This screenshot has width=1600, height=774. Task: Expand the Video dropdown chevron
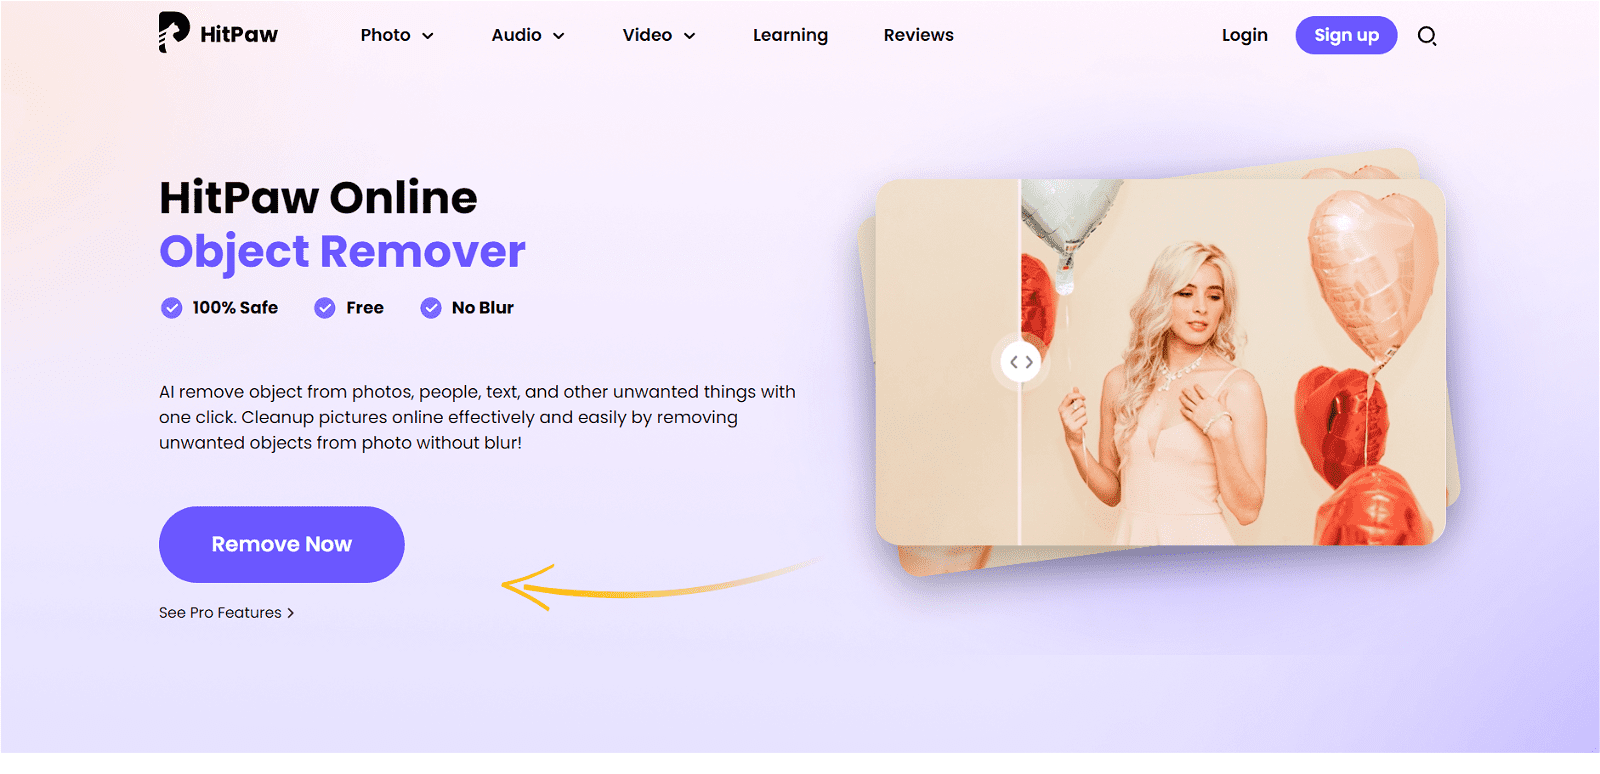[x=689, y=36]
